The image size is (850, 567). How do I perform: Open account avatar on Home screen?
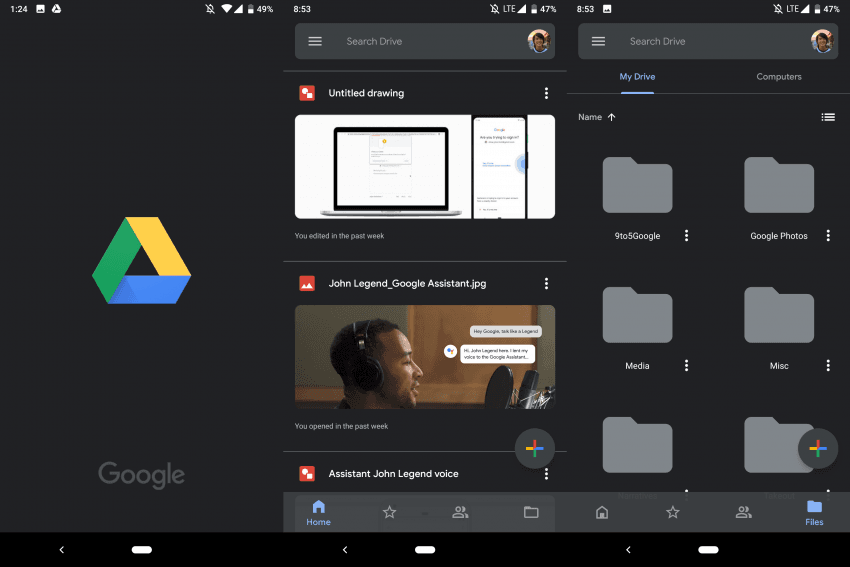pos(539,41)
